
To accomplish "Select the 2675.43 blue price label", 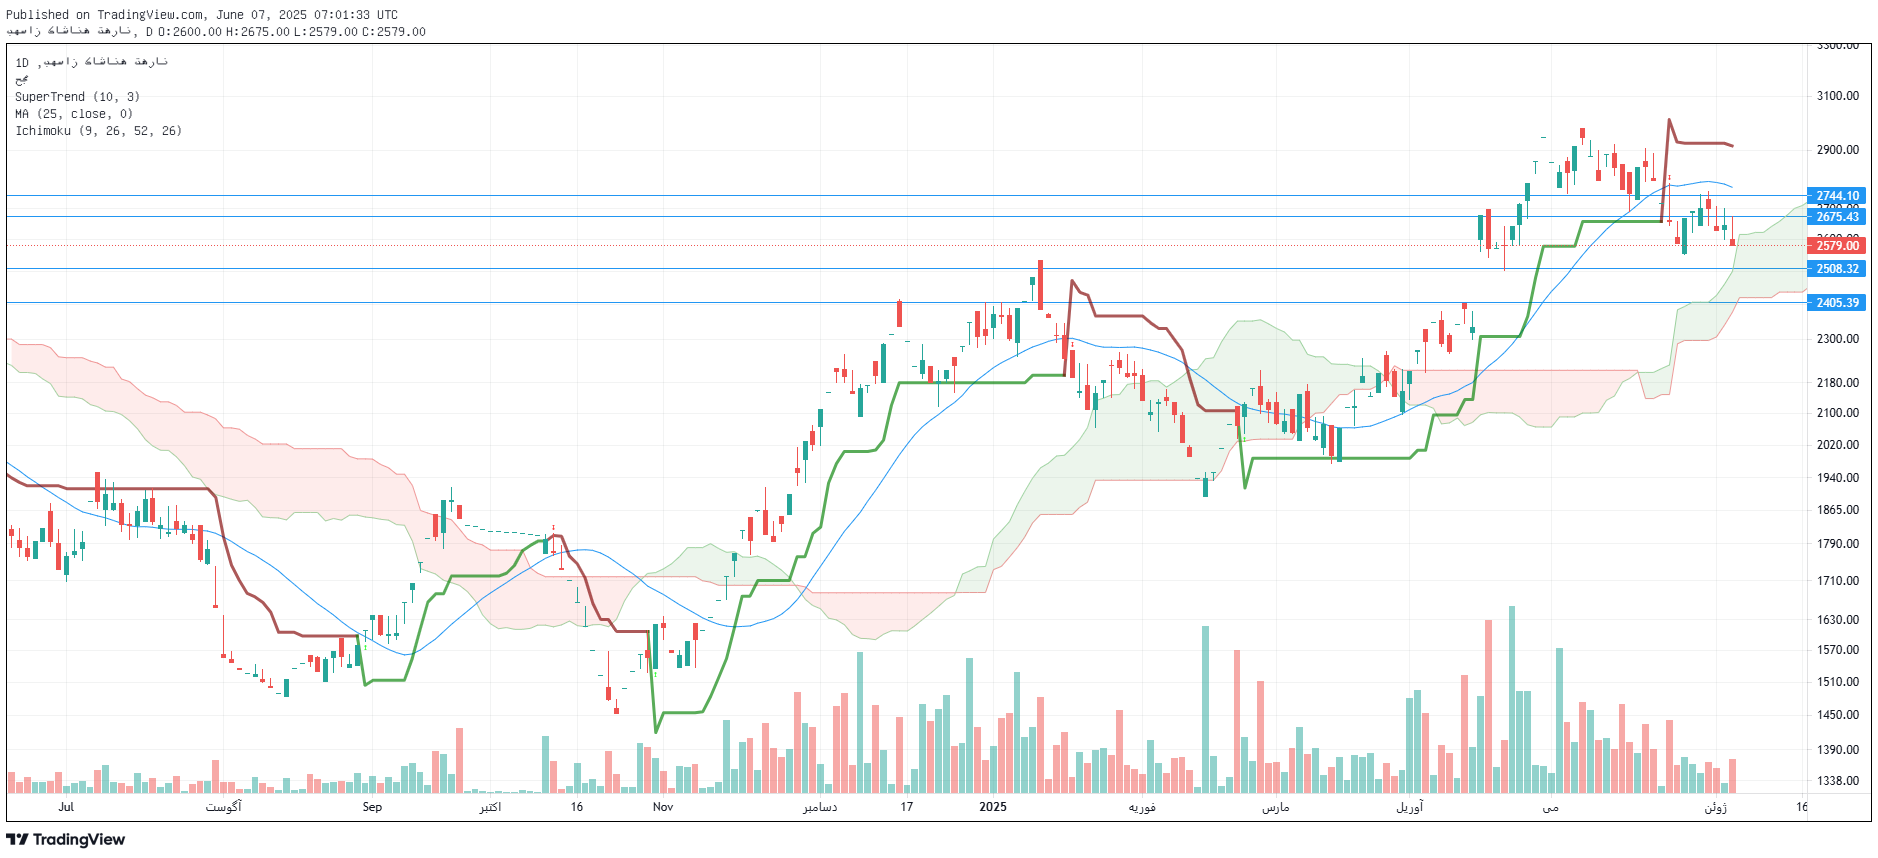I will tap(1836, 217).
